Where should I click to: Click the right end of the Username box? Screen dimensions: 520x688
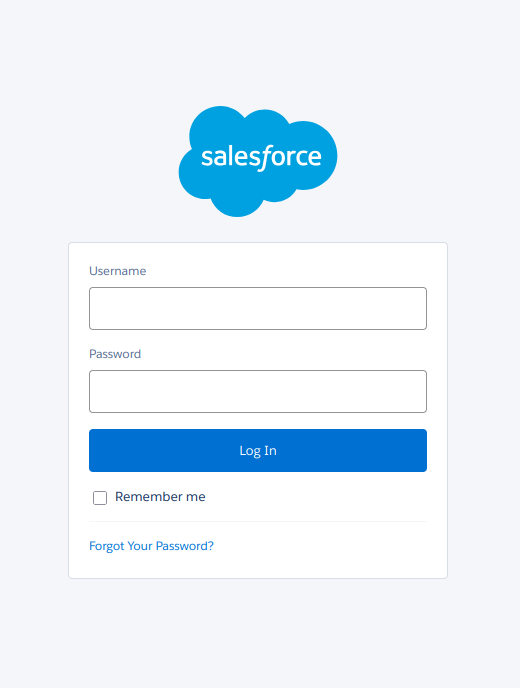click(419, 308)
